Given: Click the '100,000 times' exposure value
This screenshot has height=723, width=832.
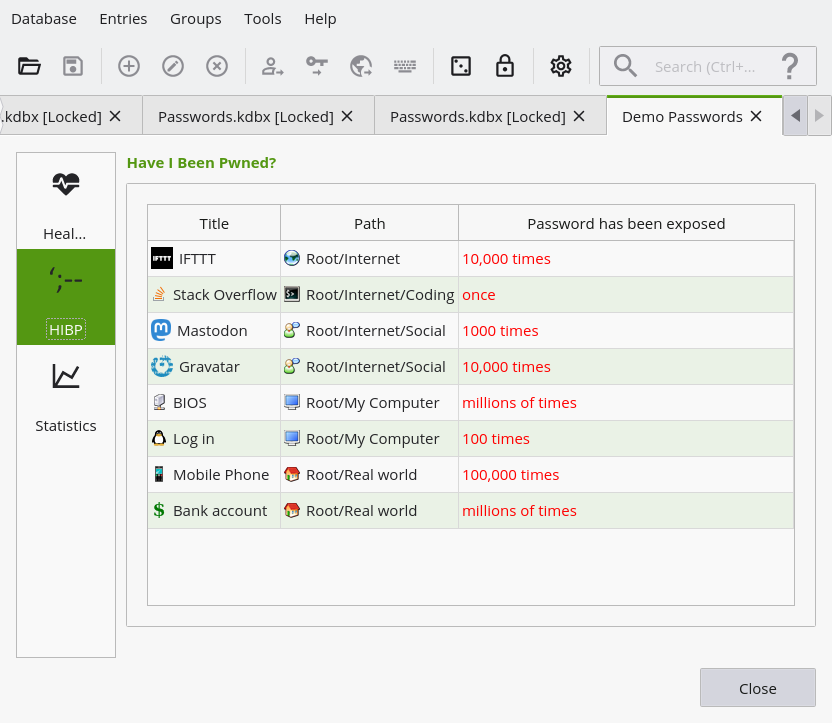Looking at the screenshot, I should click(x=510, y=475).
